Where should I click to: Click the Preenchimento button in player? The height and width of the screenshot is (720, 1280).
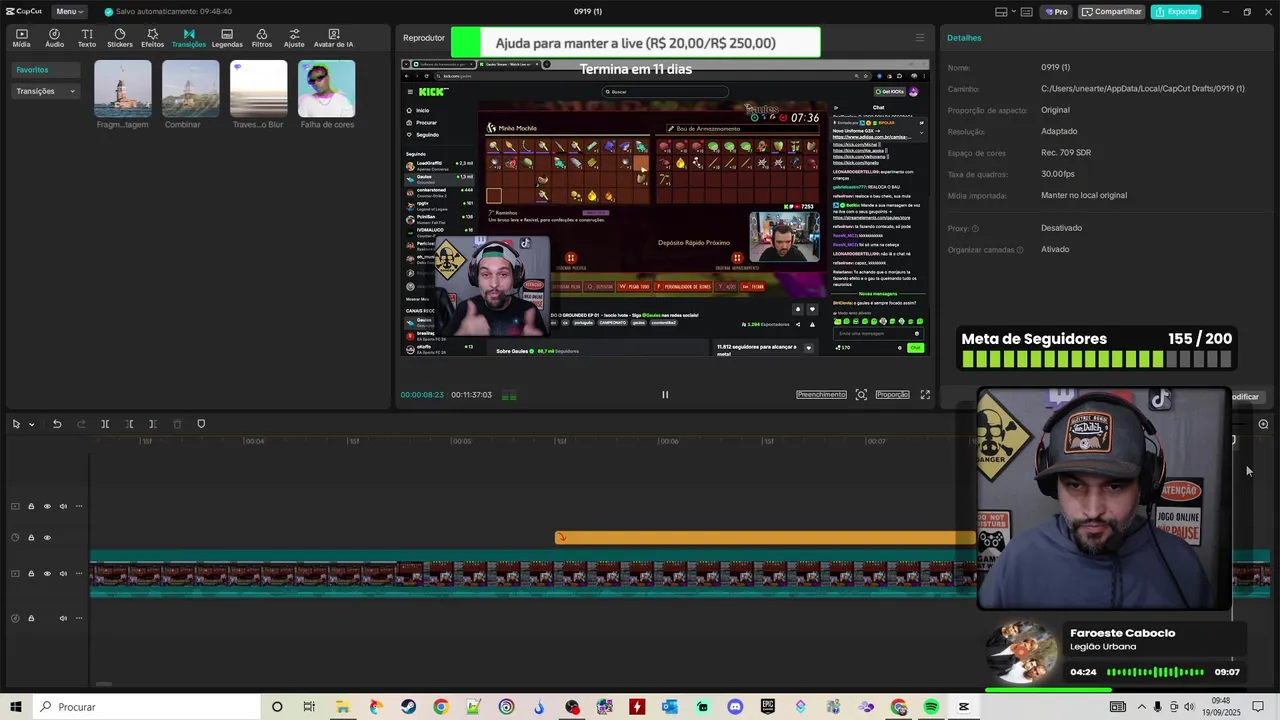[821, 394]
